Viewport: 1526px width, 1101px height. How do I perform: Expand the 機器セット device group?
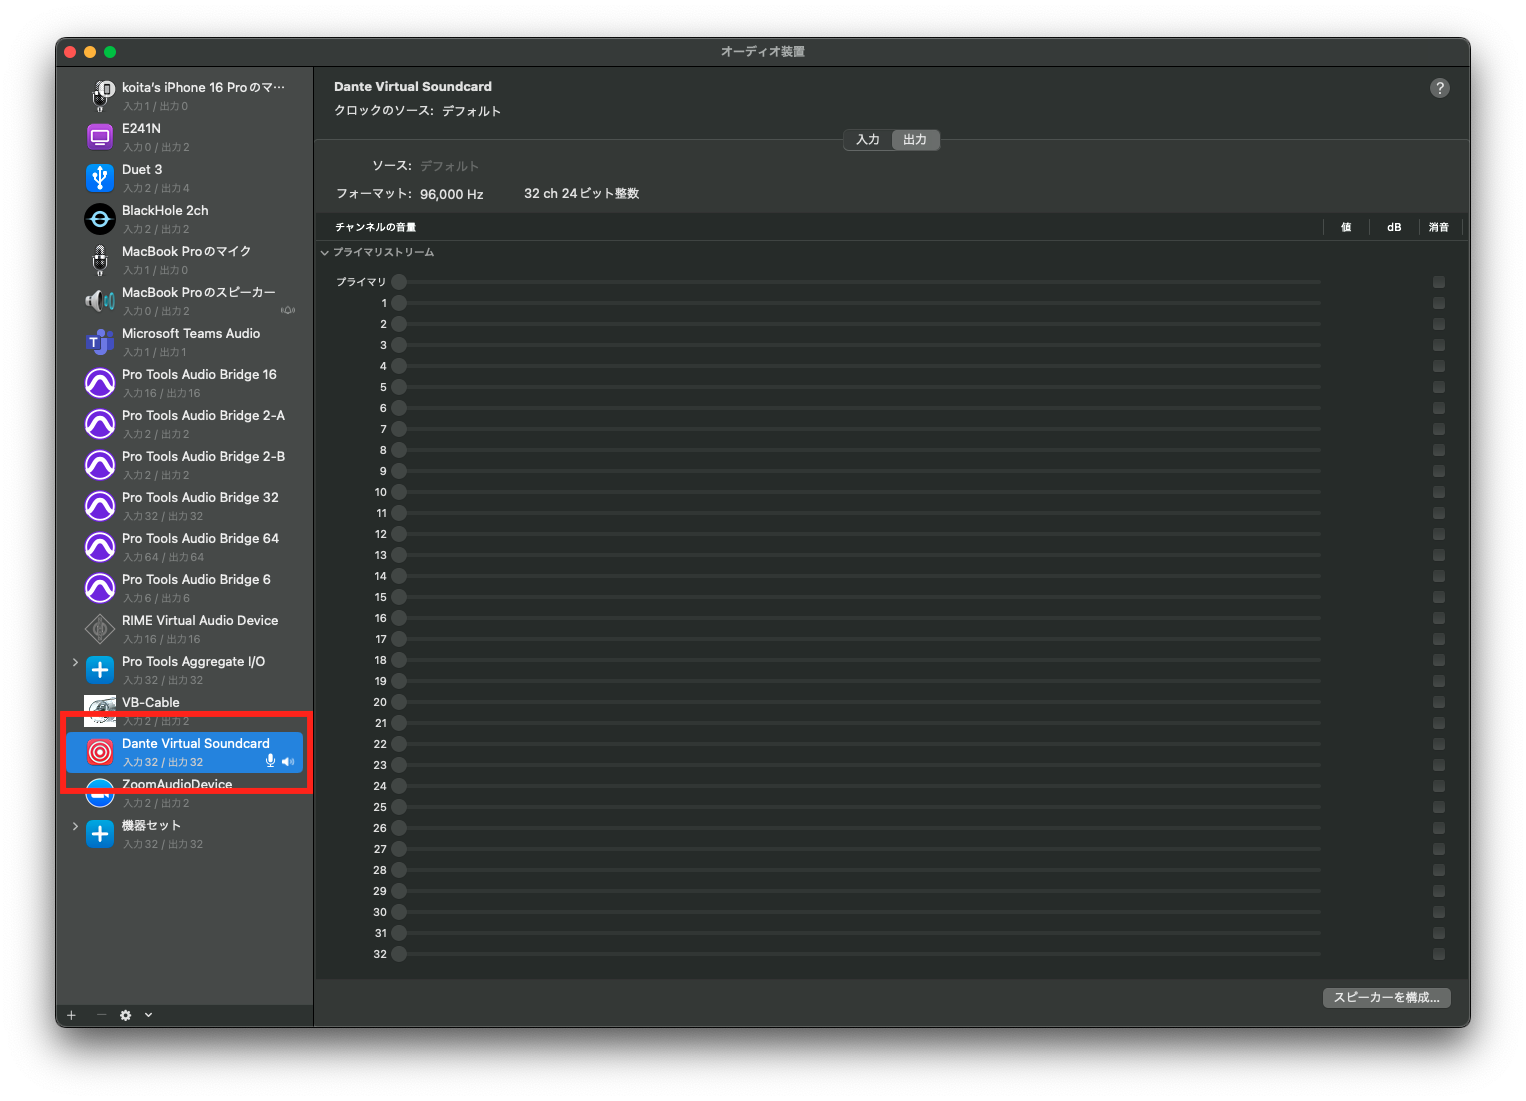point(75,826)
